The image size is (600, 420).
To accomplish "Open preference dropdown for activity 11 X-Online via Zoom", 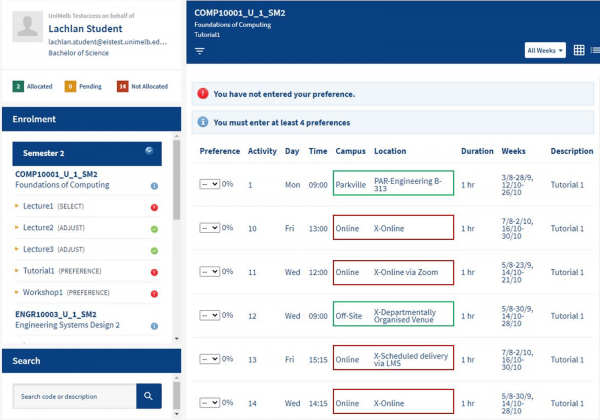I will [209, 272].
